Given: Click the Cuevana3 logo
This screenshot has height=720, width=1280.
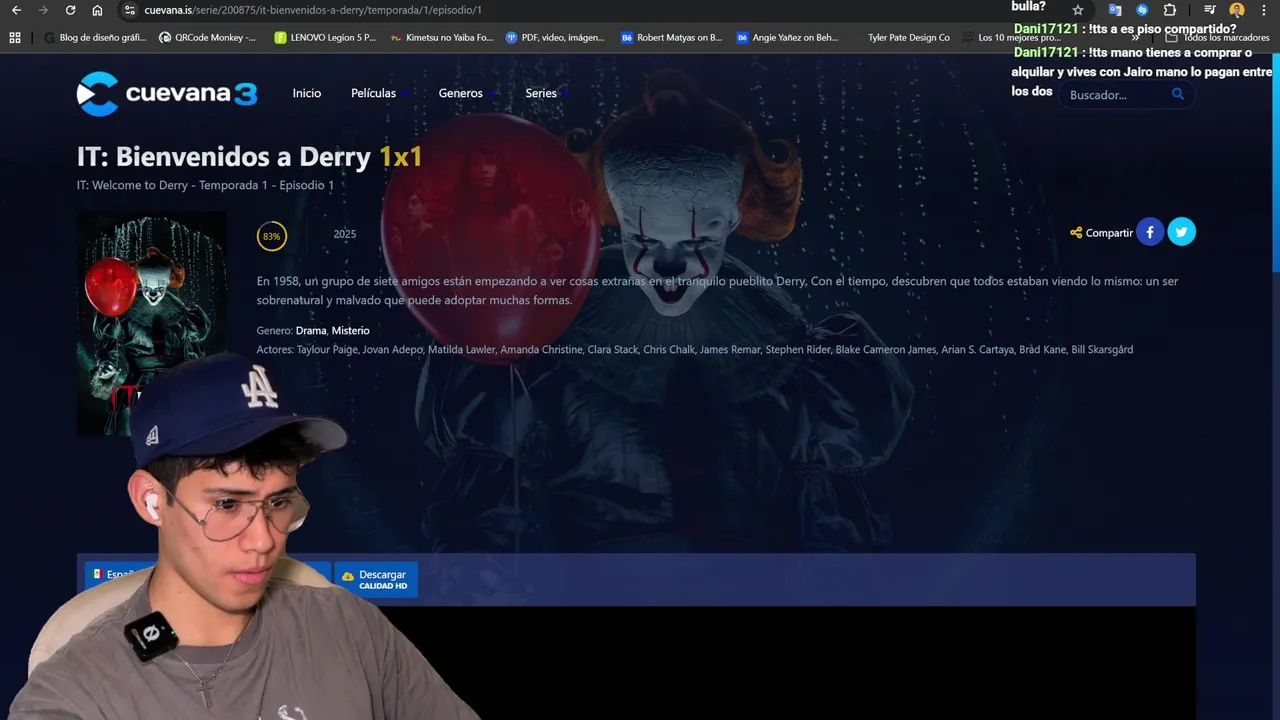Looking at the screenshot, I should pyautogui.click(x=167, y=94).
